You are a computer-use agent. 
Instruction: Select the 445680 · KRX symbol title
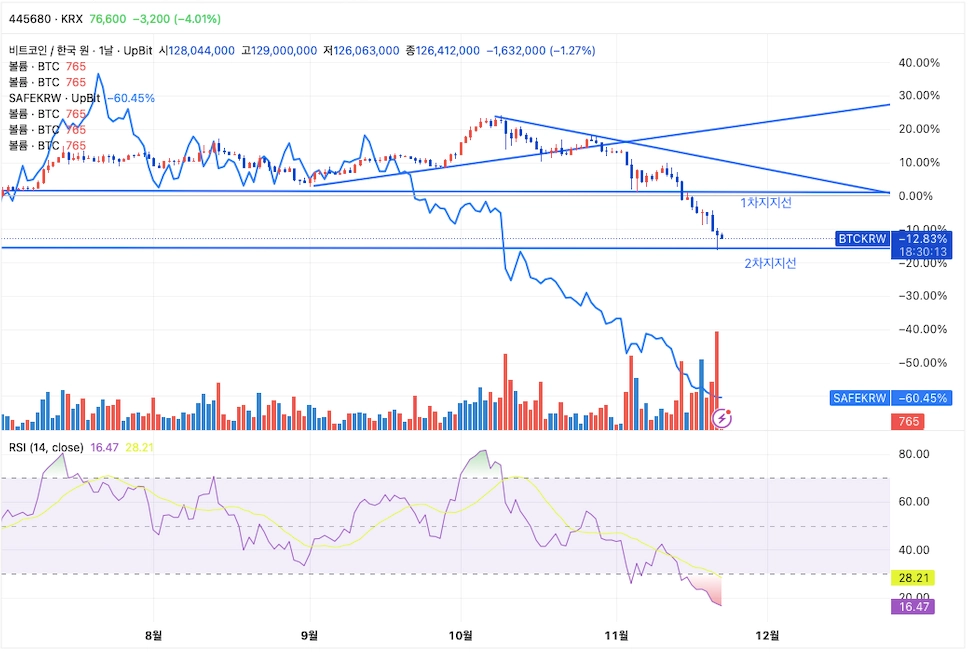46,19
